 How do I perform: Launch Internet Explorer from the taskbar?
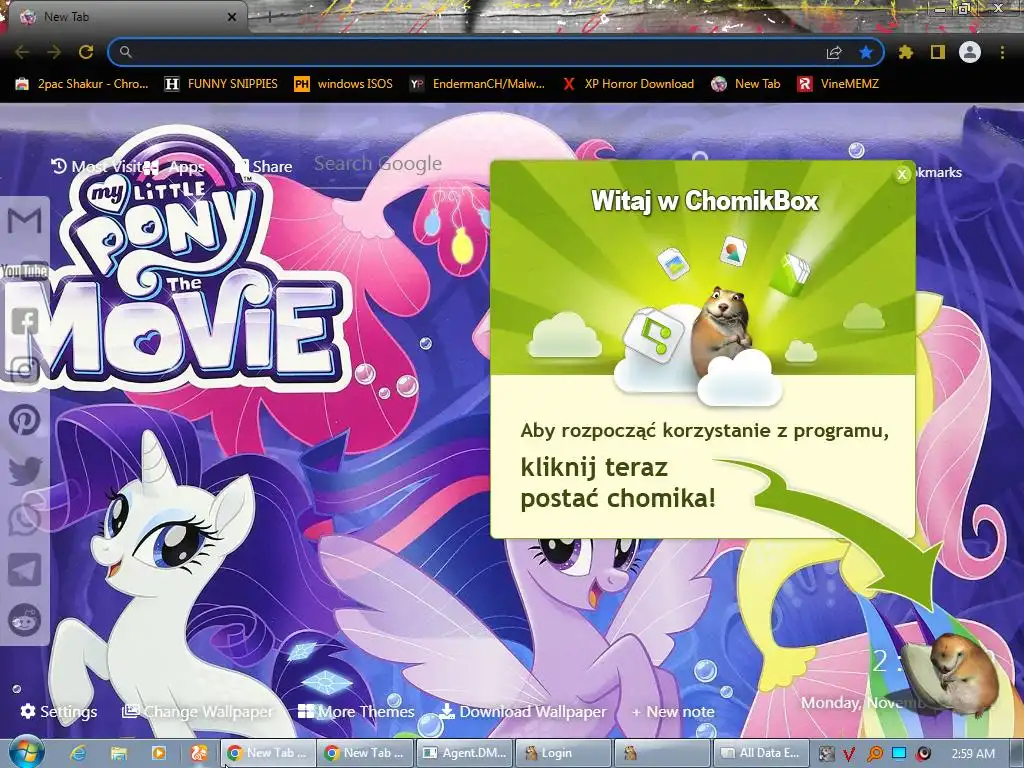pyautogui.click(x=78, y=753)
